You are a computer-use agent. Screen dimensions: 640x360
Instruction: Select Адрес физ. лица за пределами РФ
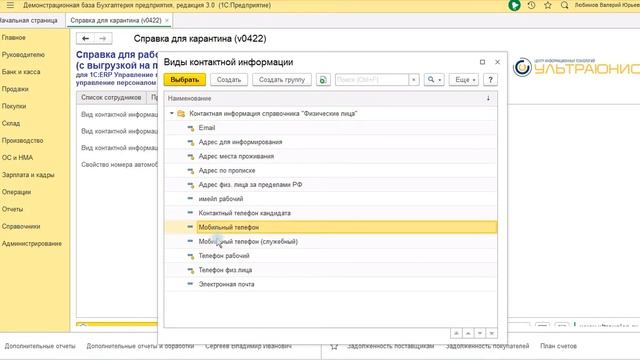coord(331,185)
